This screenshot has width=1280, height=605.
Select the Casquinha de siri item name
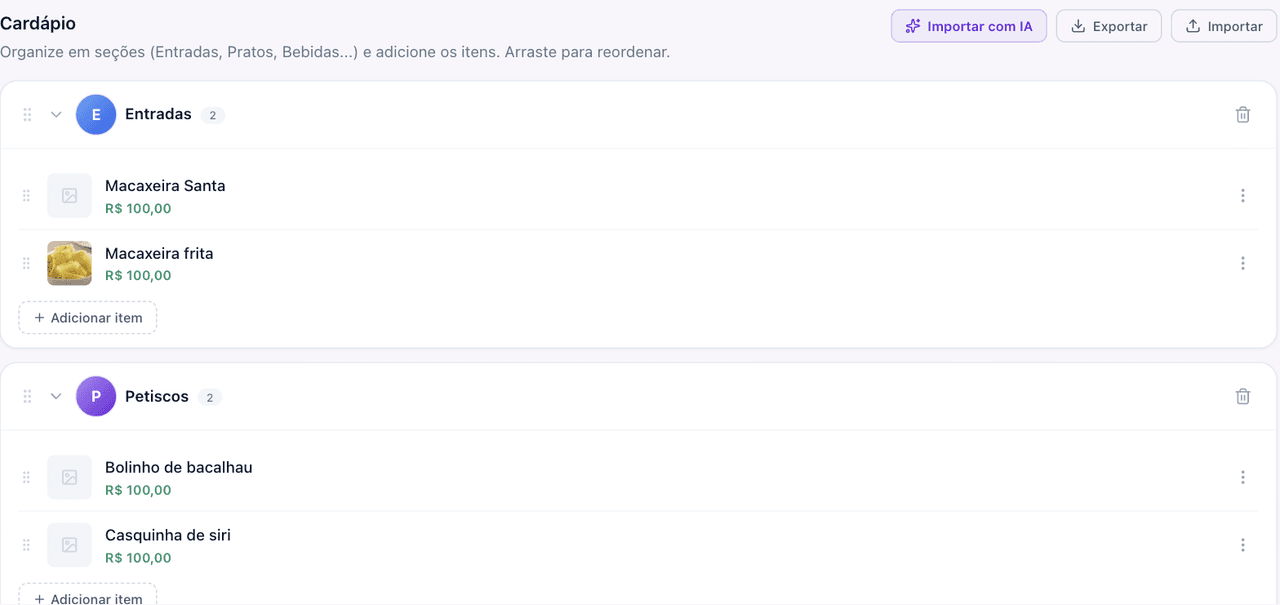pyautogui.click(x=168, y=535)
